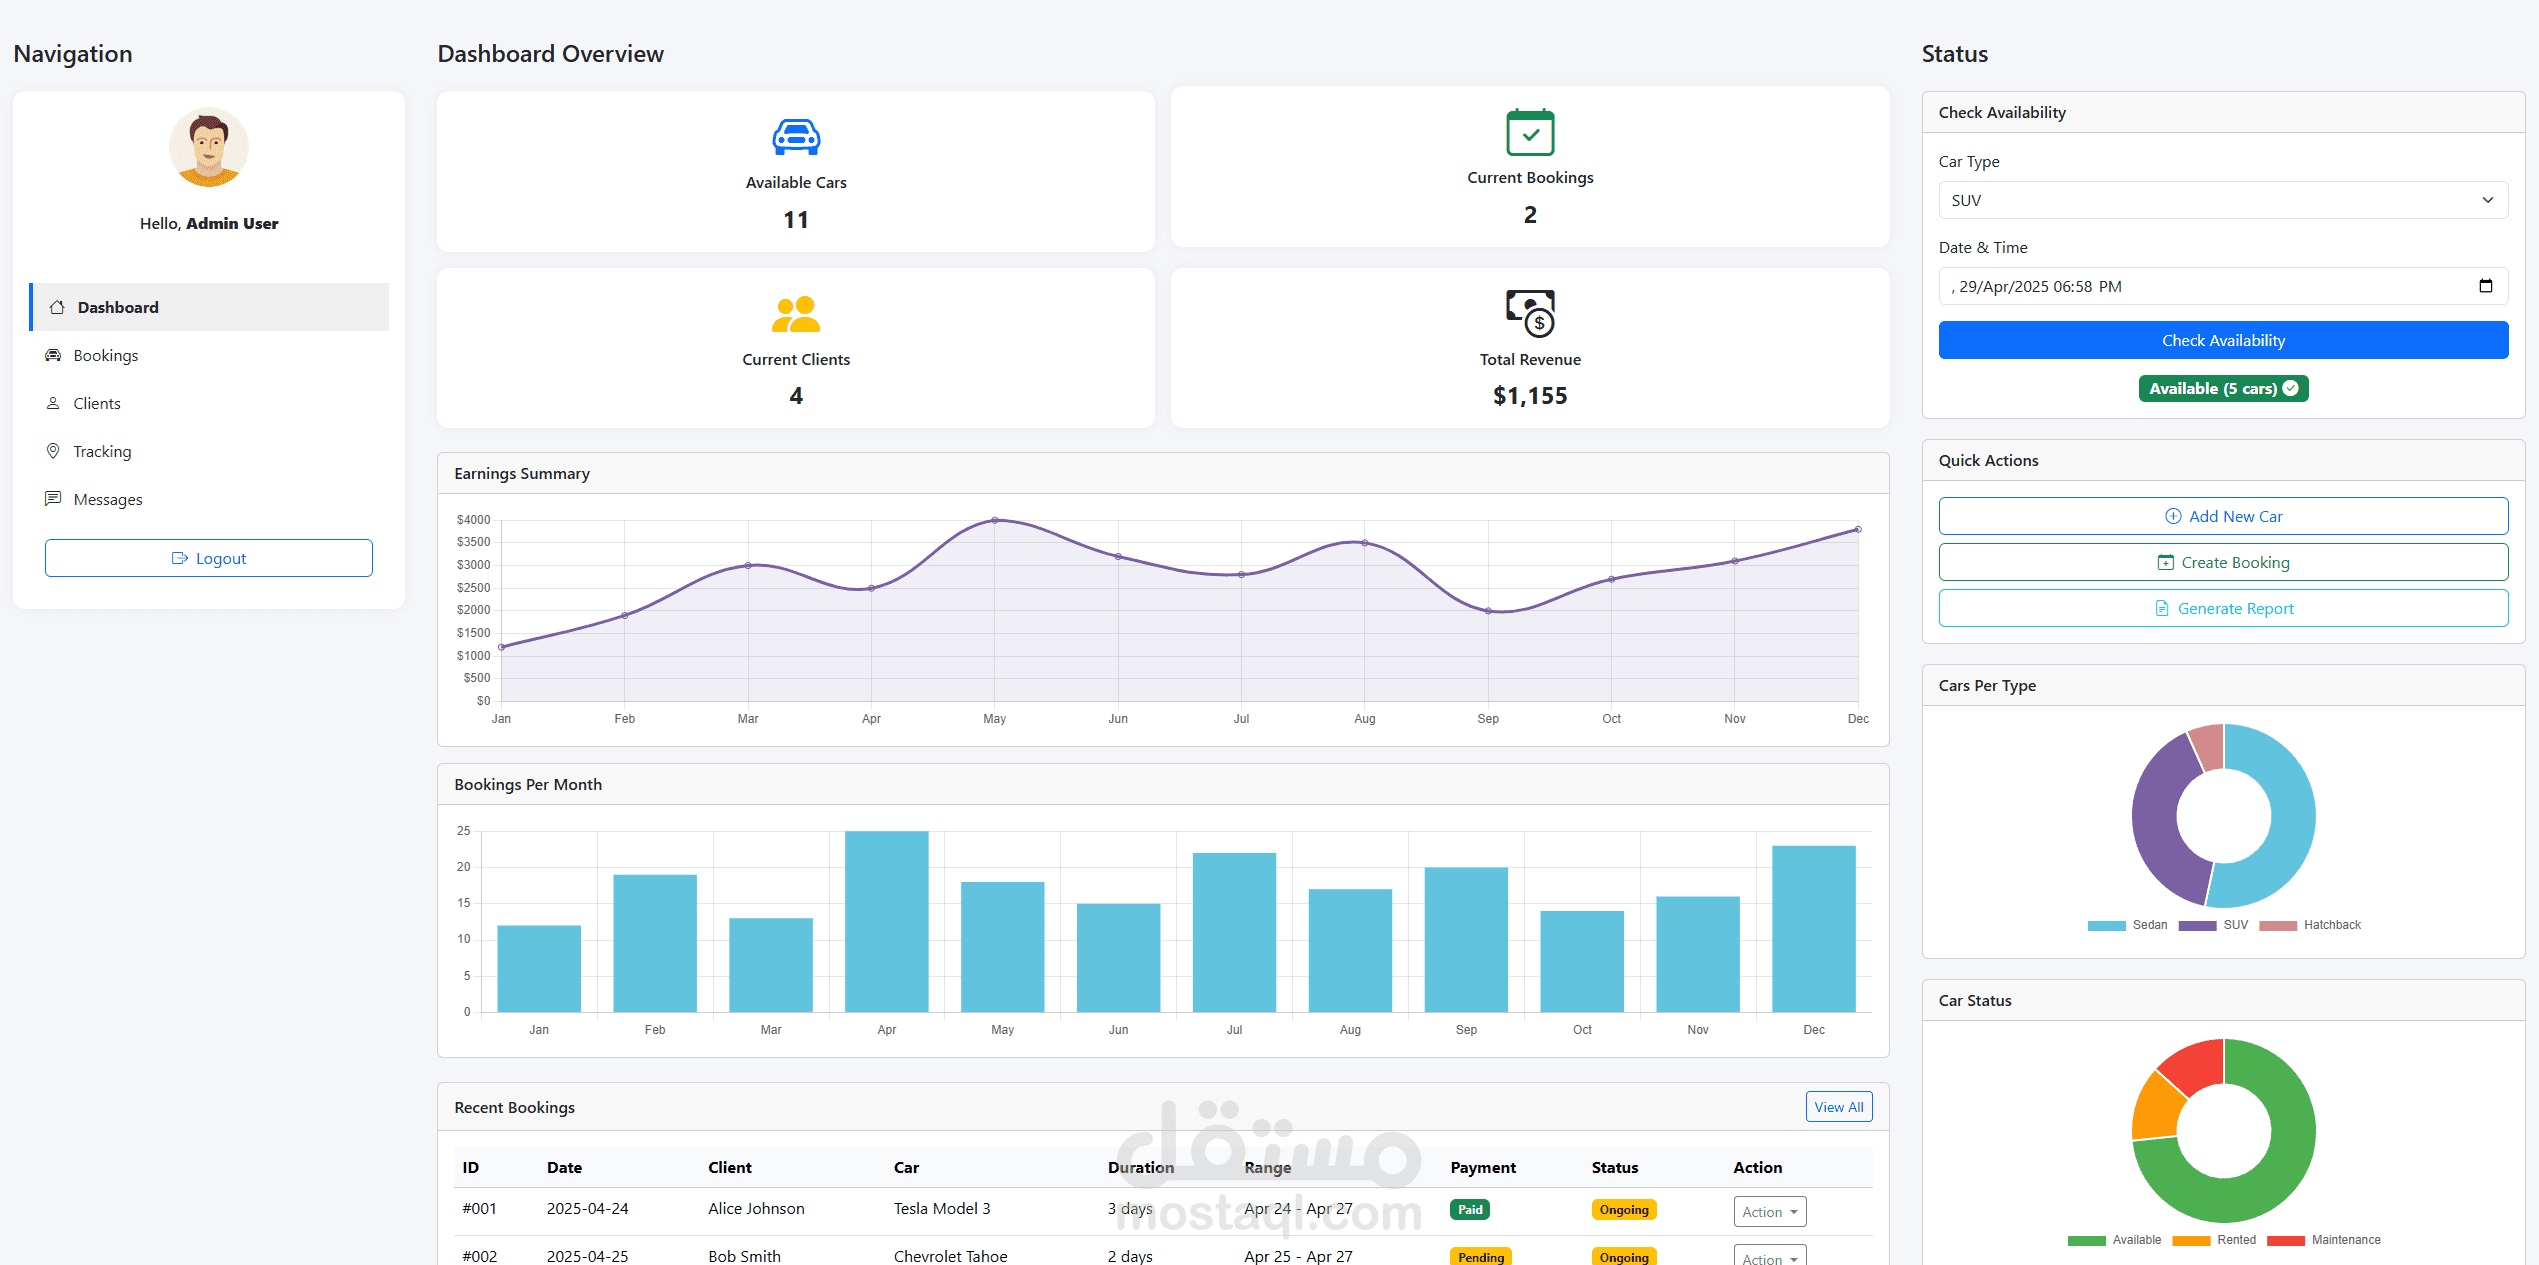Go to Clients in the navigation
2539x1265 pixels.
click(97, 403)
